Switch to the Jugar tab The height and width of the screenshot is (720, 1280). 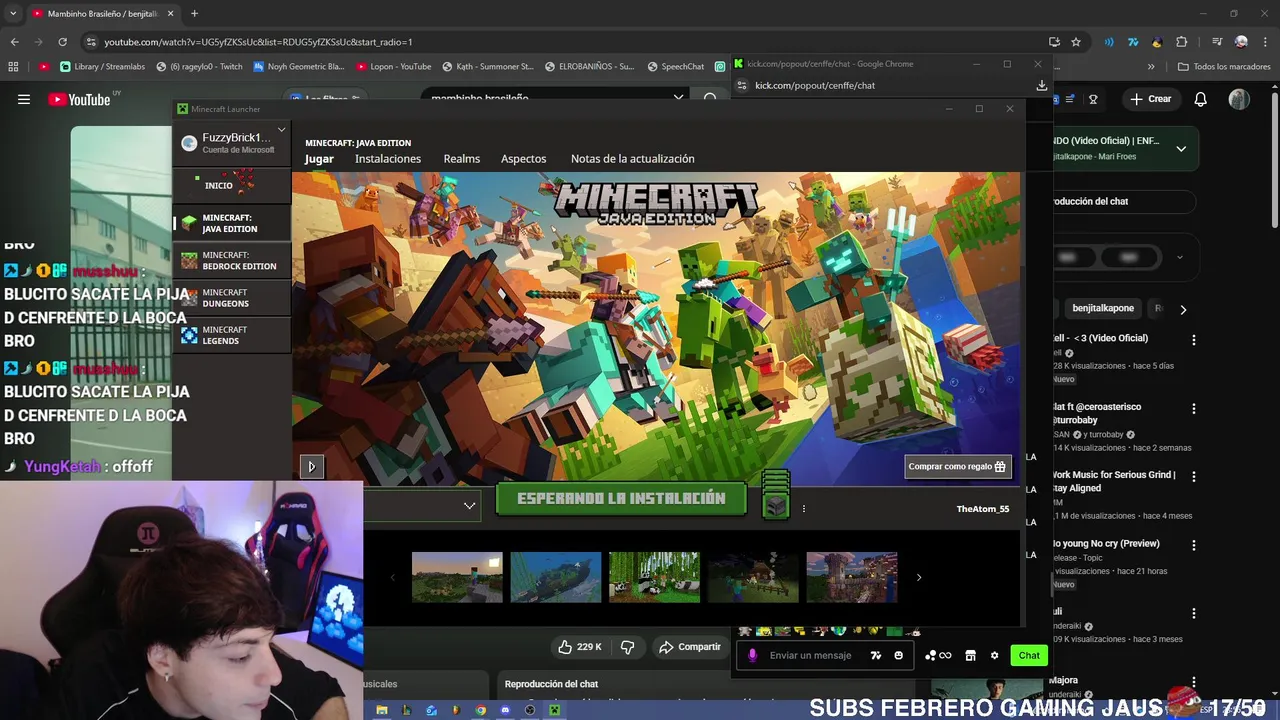(319, 159)
